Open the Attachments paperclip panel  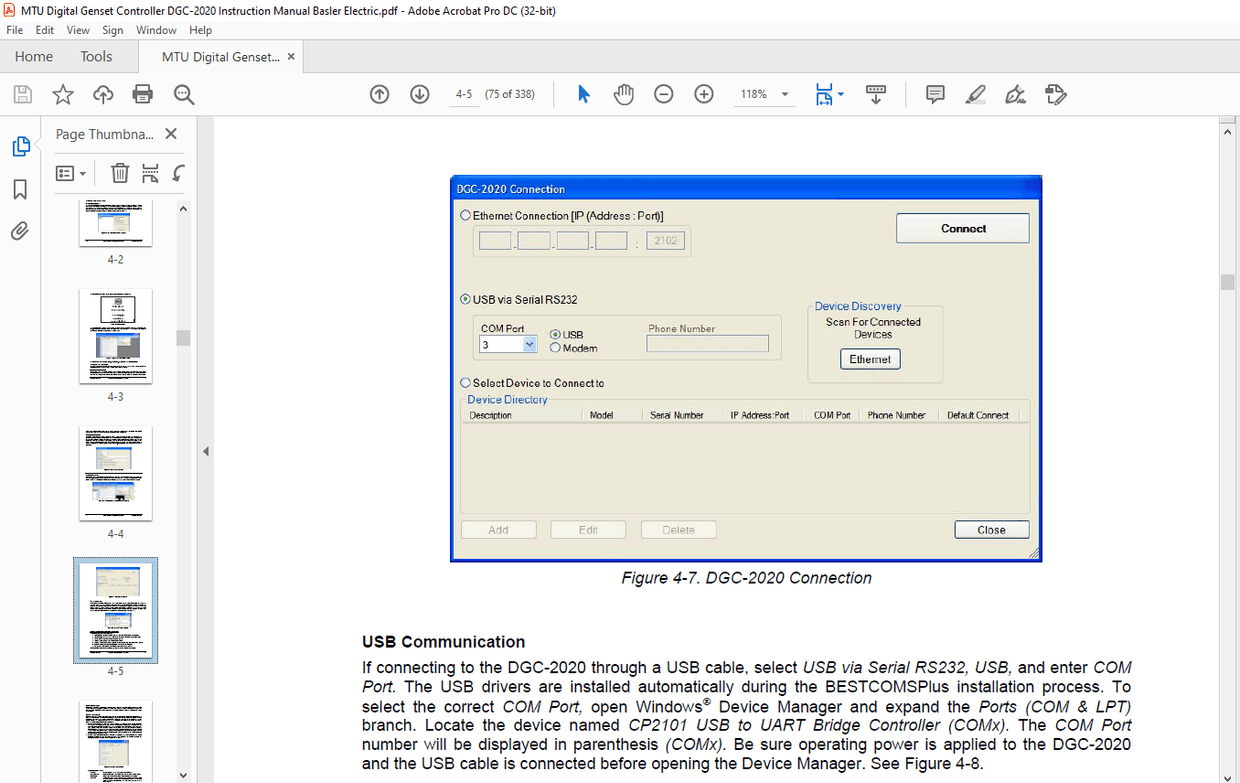(x=20, y=231)
